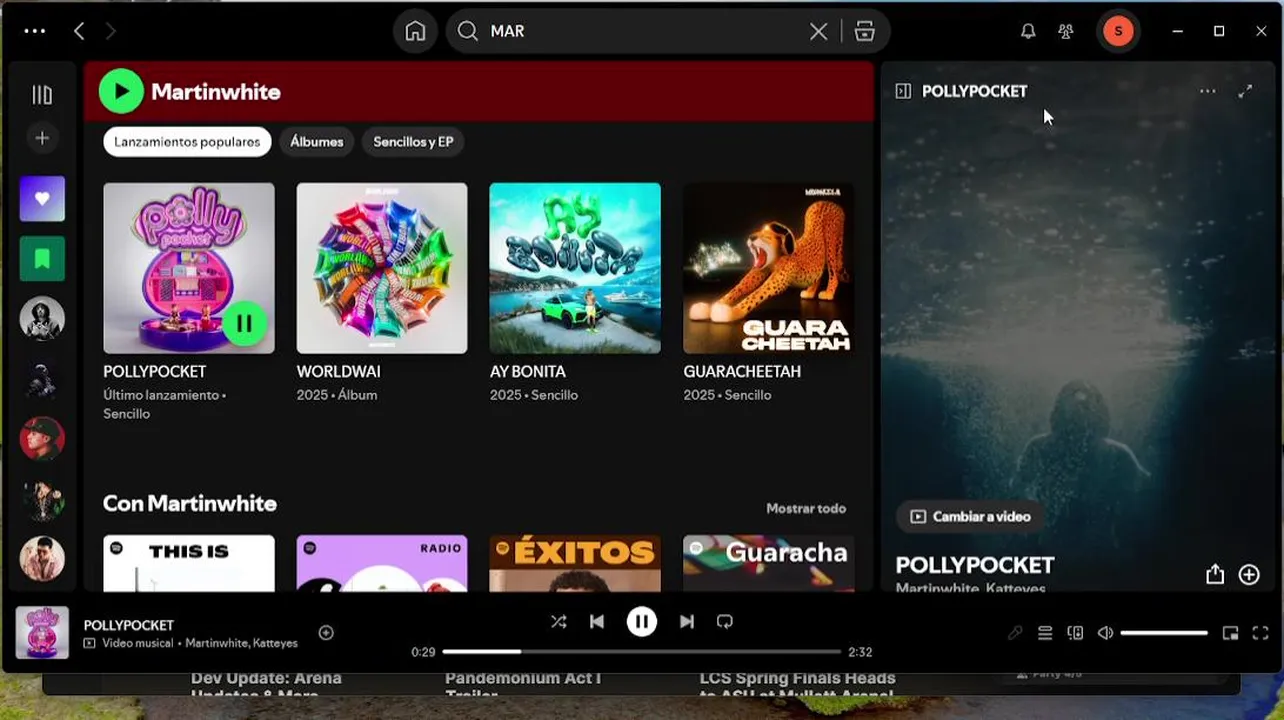Select Sencillos y EP filter
The image size is (1284, 720).
coord(413,142)
